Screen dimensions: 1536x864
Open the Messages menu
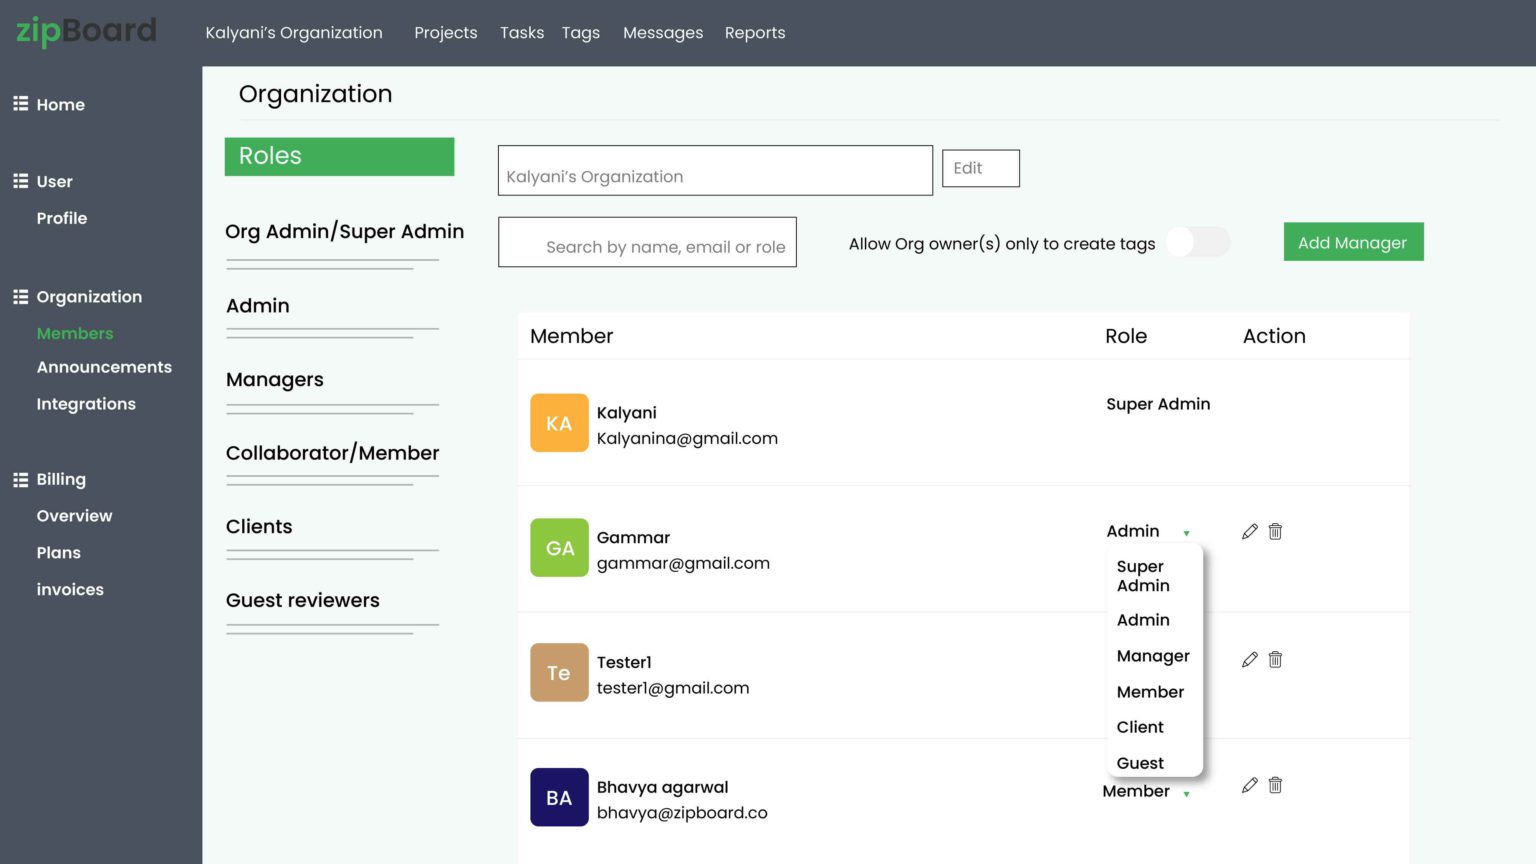coord(662,32)
